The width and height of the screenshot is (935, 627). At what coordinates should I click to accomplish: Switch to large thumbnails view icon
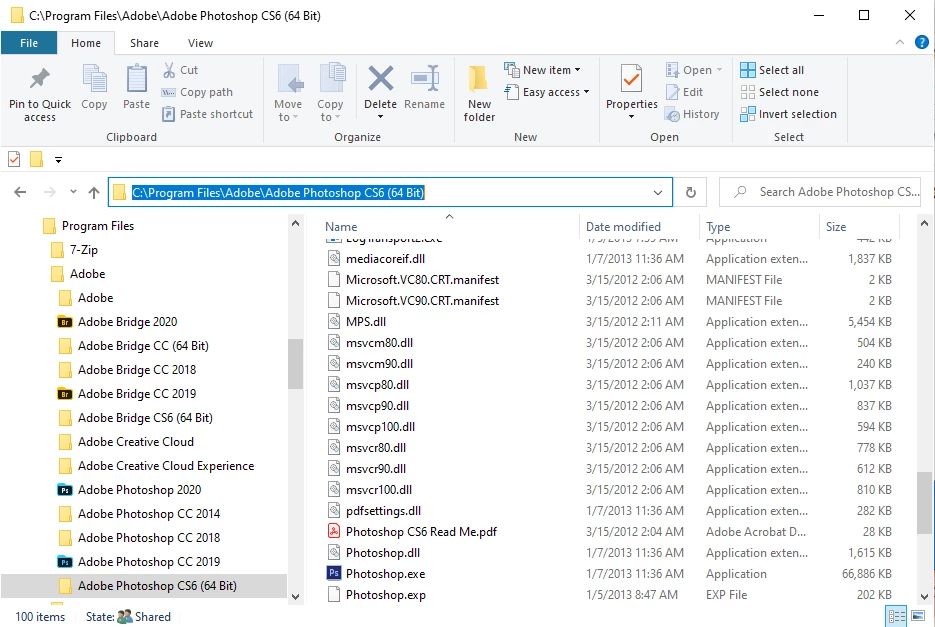pyautogui.click(x=919, y=616)
